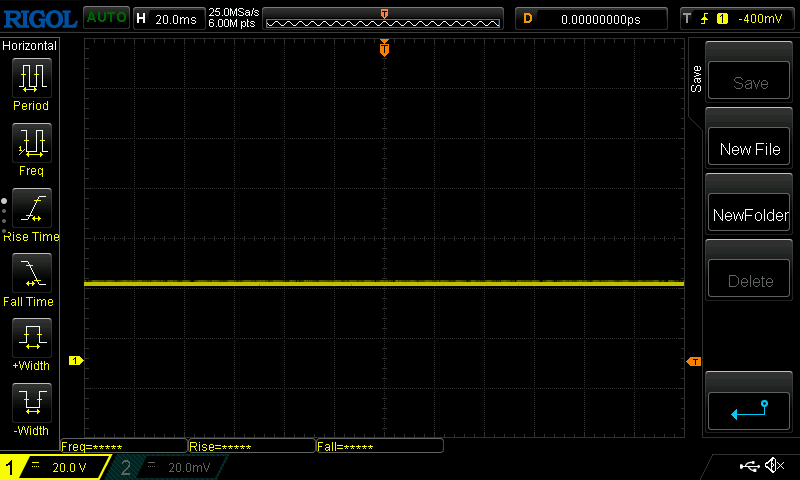The image size is (800, 480).
Task: Click the RIGOL logo
Action: click(x=40, y=19)
